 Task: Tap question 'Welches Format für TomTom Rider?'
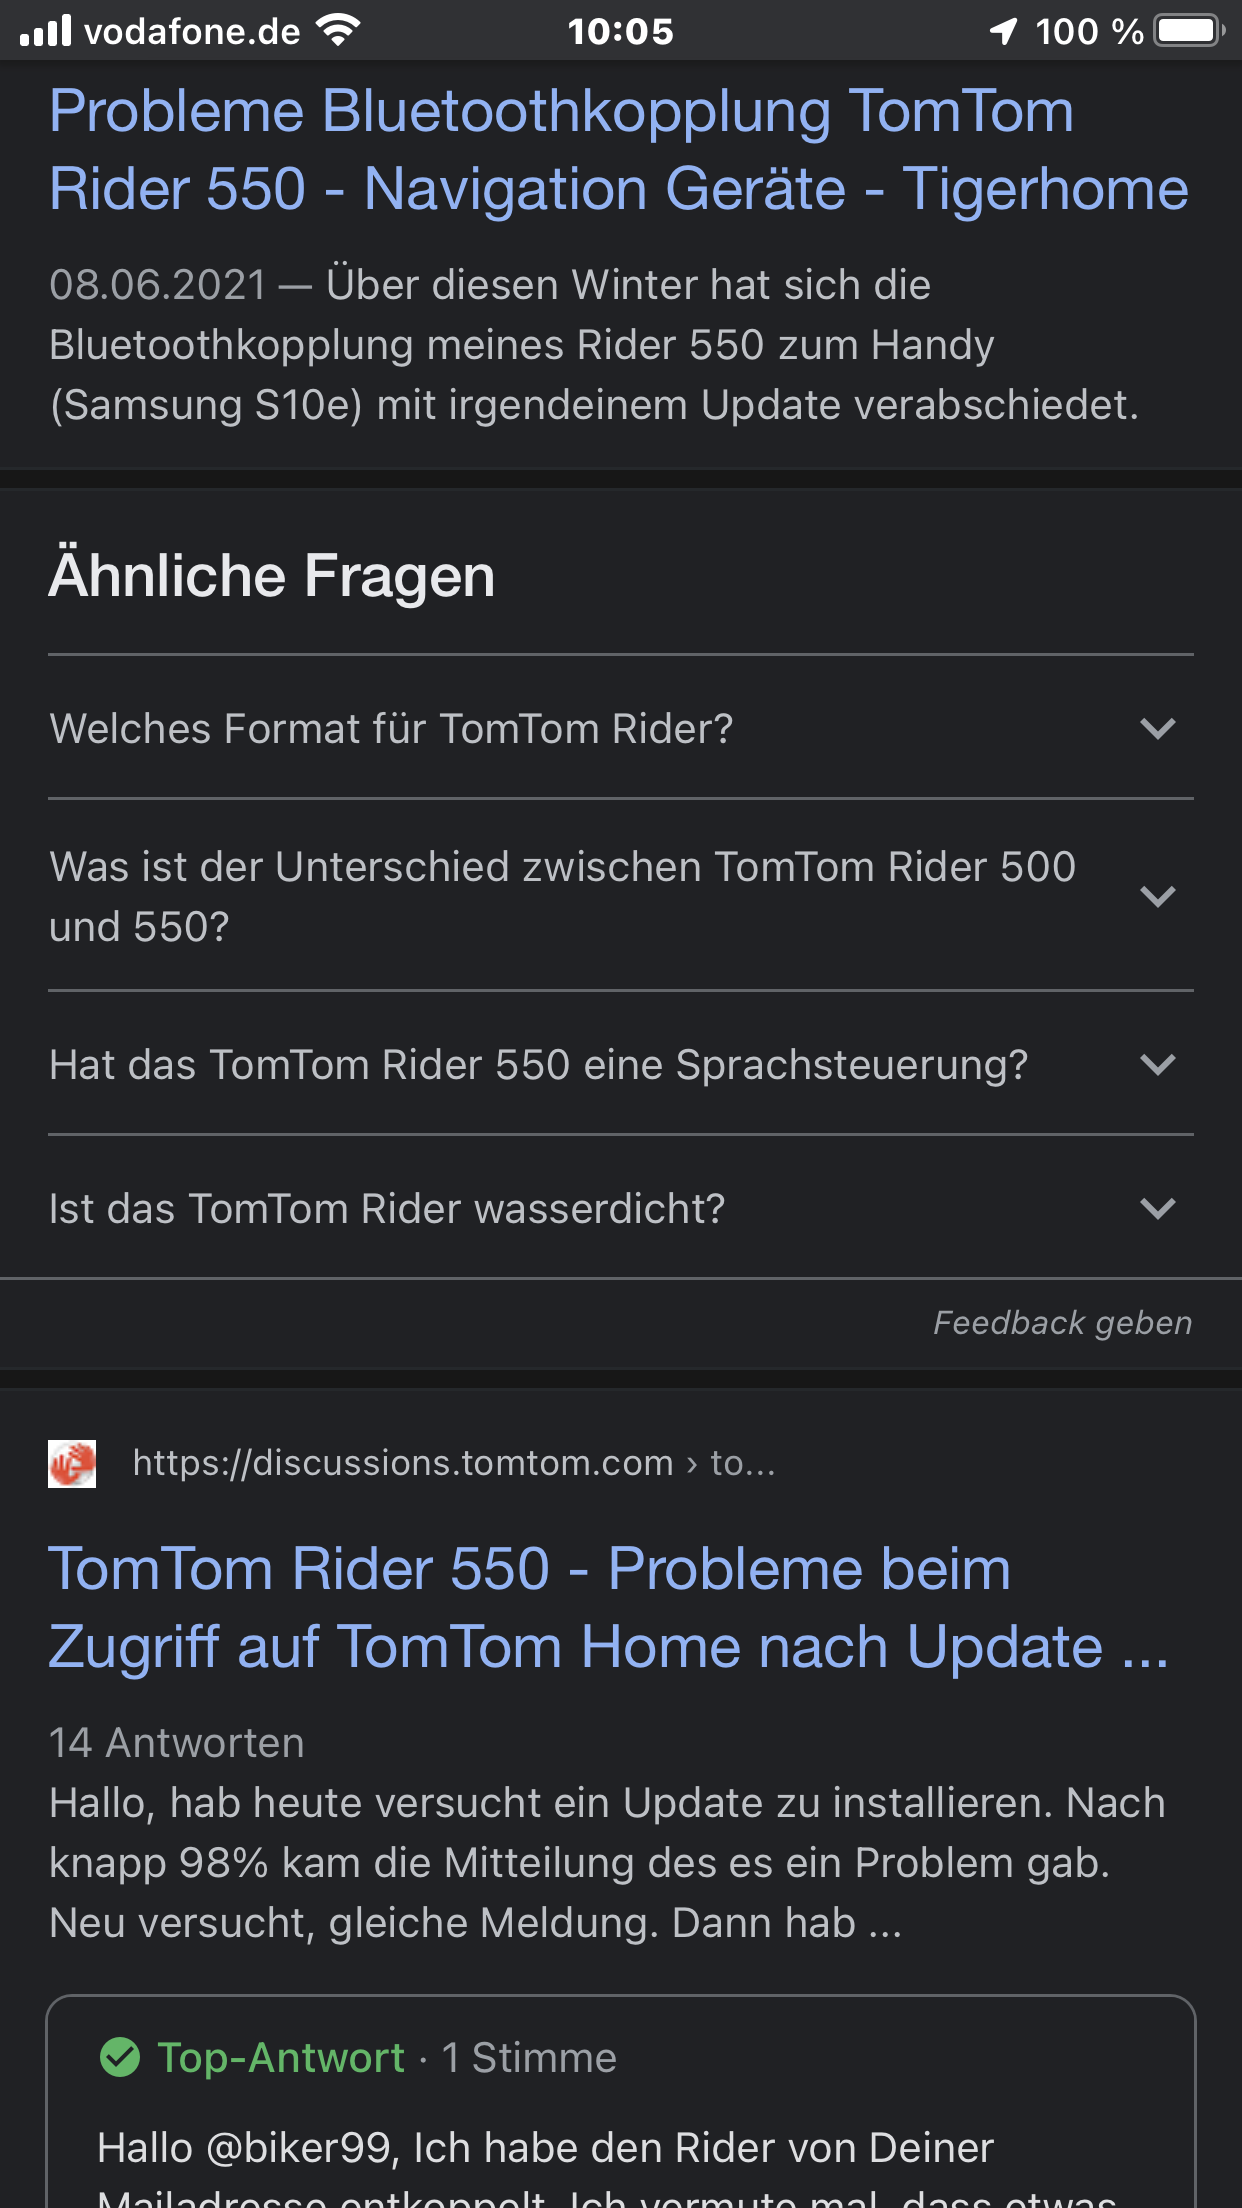click(x=391, y=729)
